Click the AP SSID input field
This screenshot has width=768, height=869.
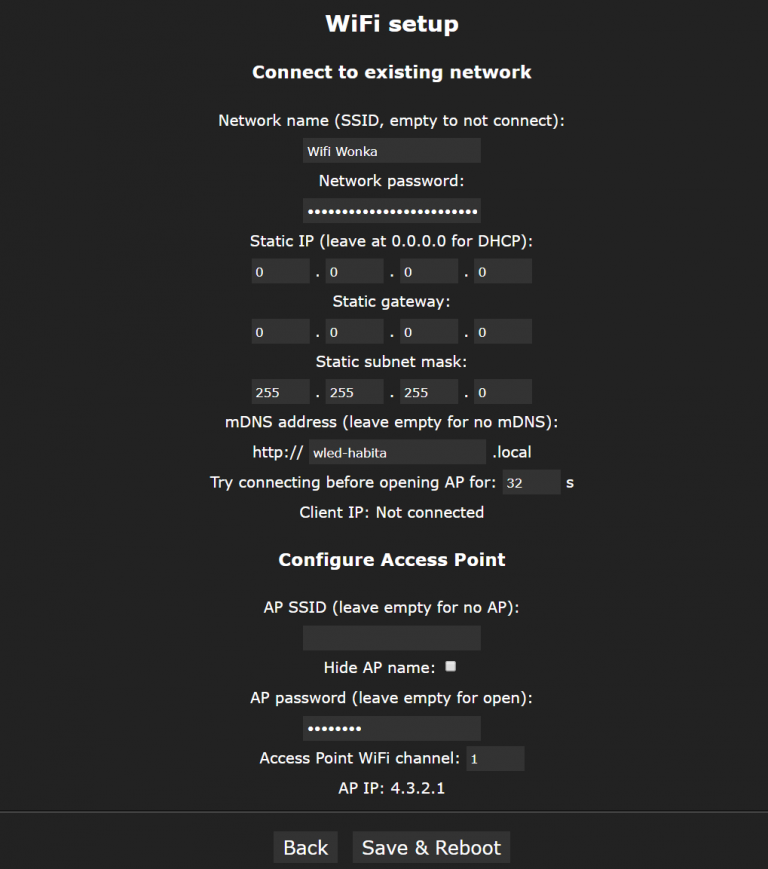pos(391,638)
